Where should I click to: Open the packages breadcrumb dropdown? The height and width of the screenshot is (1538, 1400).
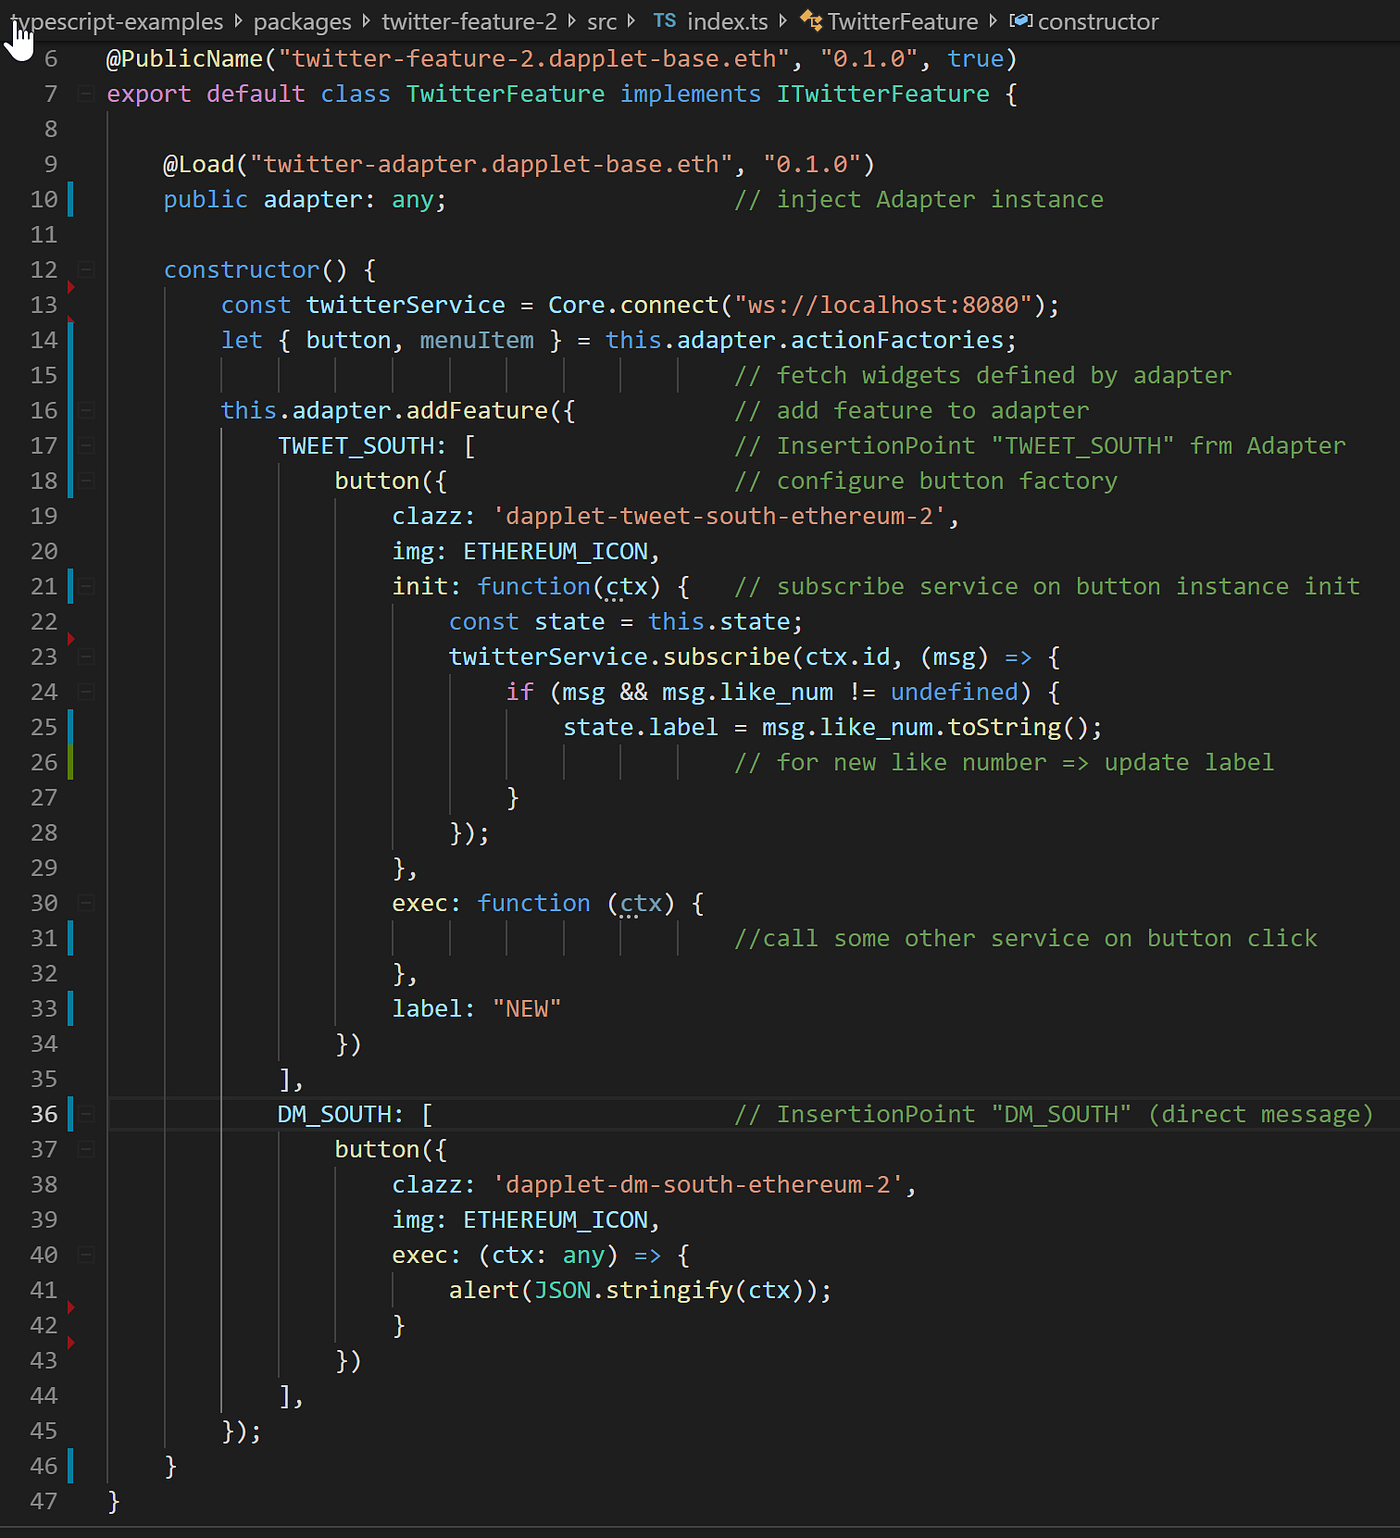pos(302,21)
